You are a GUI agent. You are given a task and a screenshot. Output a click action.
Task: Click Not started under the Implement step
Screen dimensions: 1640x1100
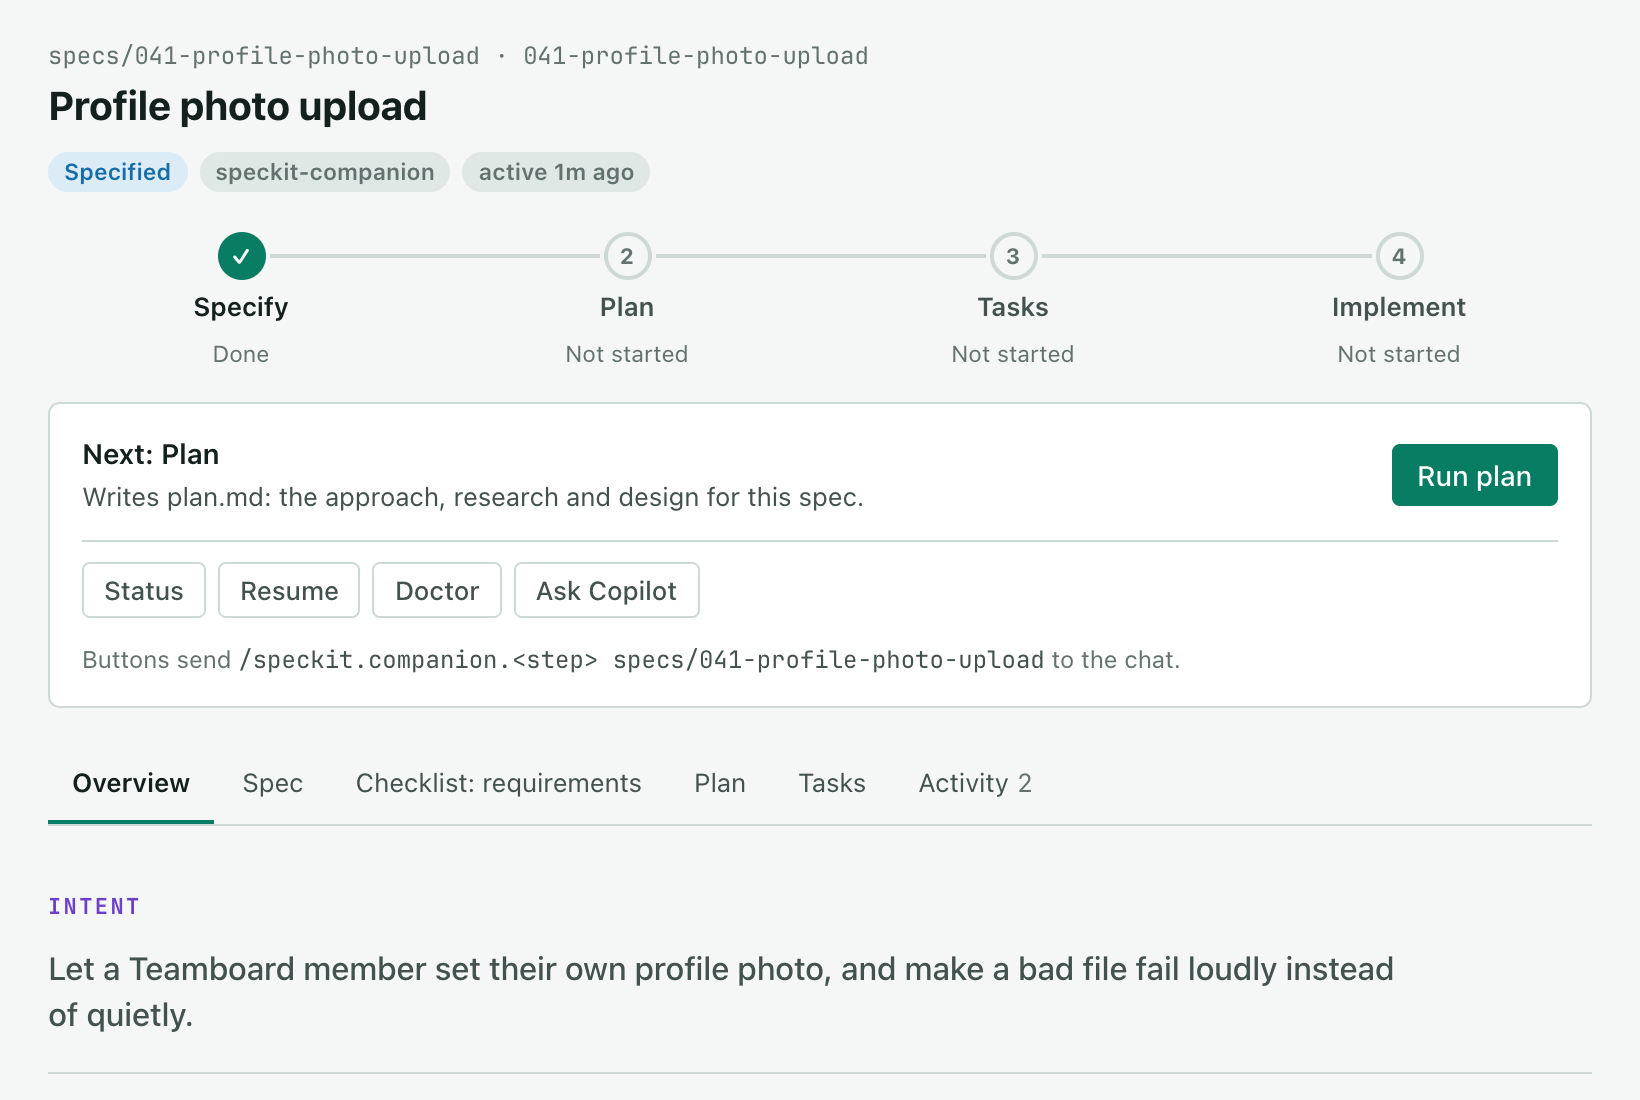coord(1399,354)
